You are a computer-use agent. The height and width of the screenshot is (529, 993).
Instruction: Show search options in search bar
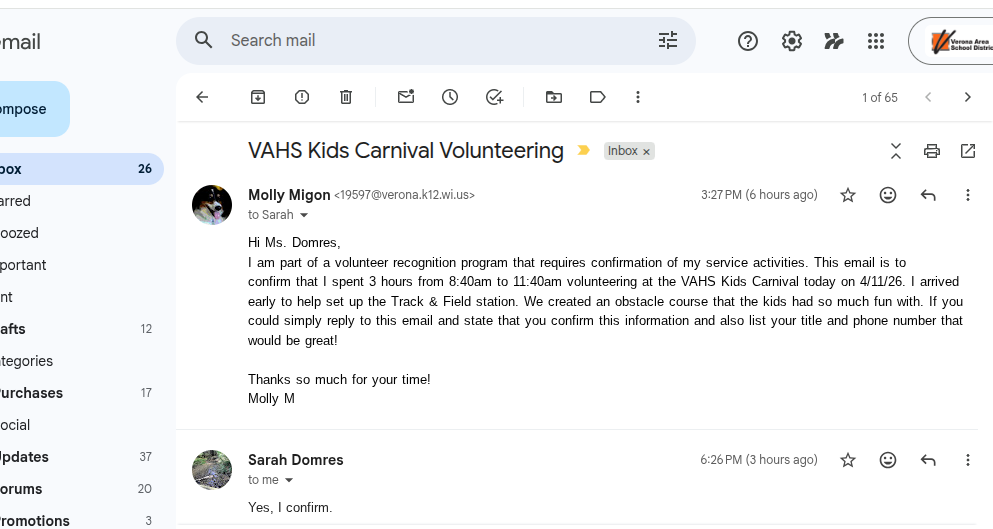pos(668,40)
